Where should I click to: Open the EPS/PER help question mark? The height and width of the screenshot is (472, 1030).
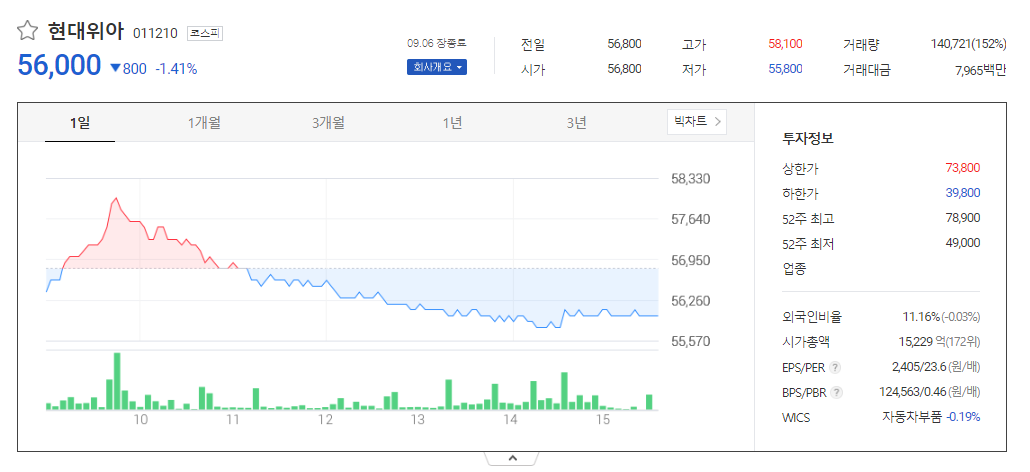pyautogui.click(x=835, y=367)
